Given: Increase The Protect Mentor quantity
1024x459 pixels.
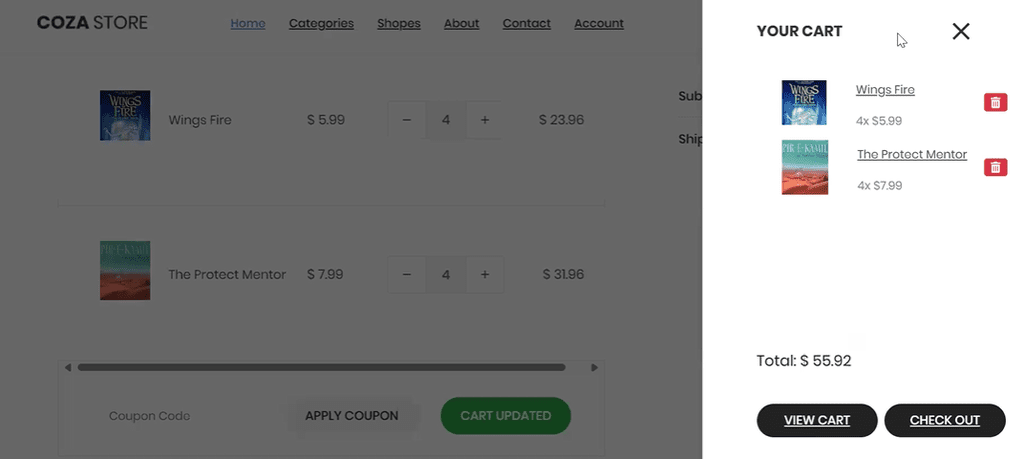Looking at the screenshot, I should tap(485, 274).
